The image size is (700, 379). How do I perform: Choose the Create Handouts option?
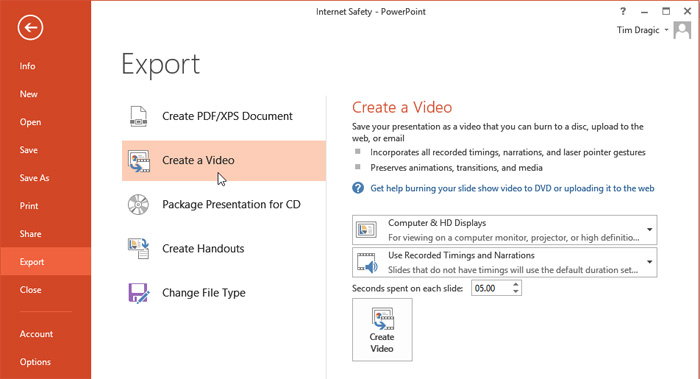[x=224, y=248]
